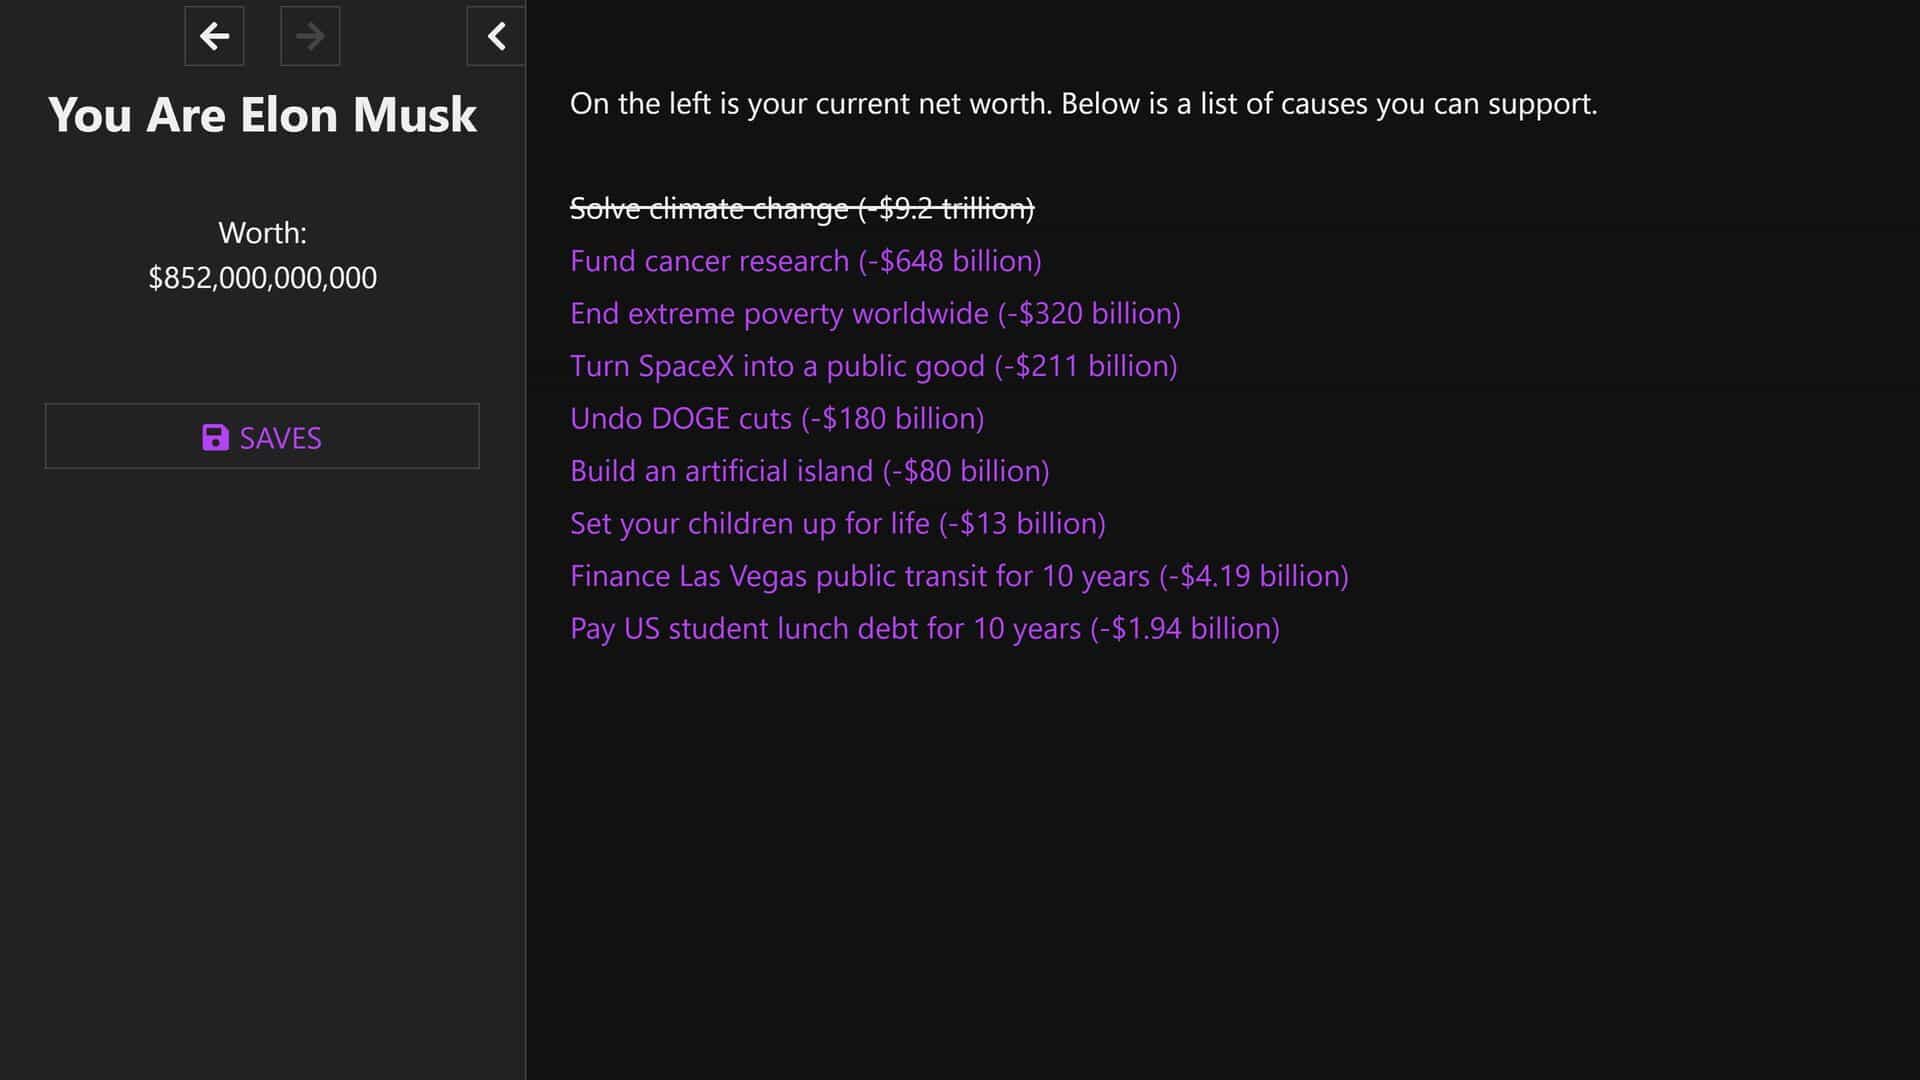The image size is (1920, 1080).
Task: Select Finance Las Vegas public transit link
Action: (959, 576)
